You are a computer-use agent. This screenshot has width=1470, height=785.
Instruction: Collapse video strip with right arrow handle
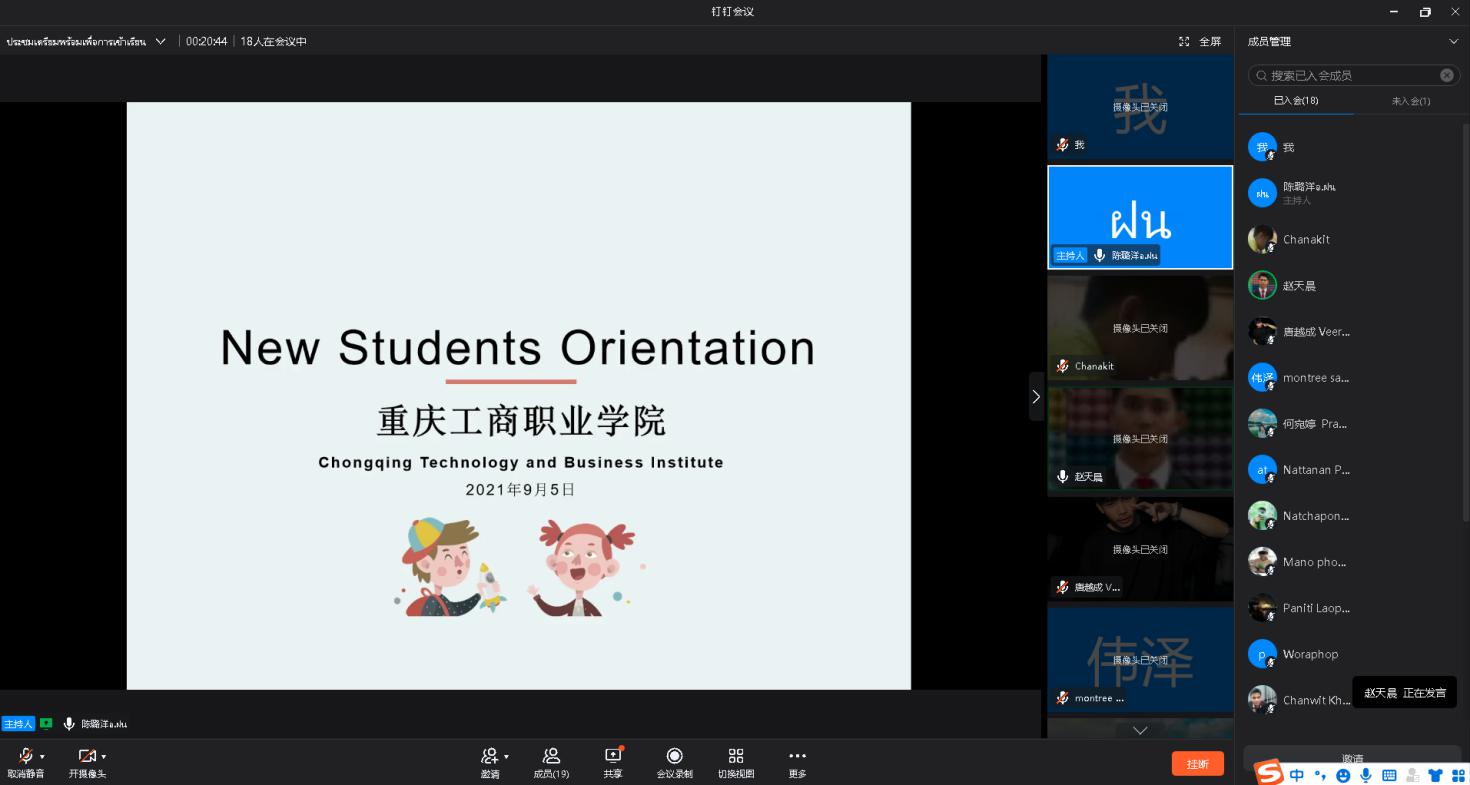1036,397
